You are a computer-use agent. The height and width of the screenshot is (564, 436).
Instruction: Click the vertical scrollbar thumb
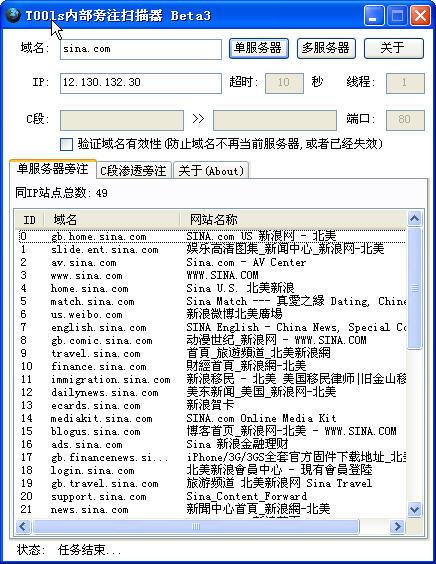[414, 288]
